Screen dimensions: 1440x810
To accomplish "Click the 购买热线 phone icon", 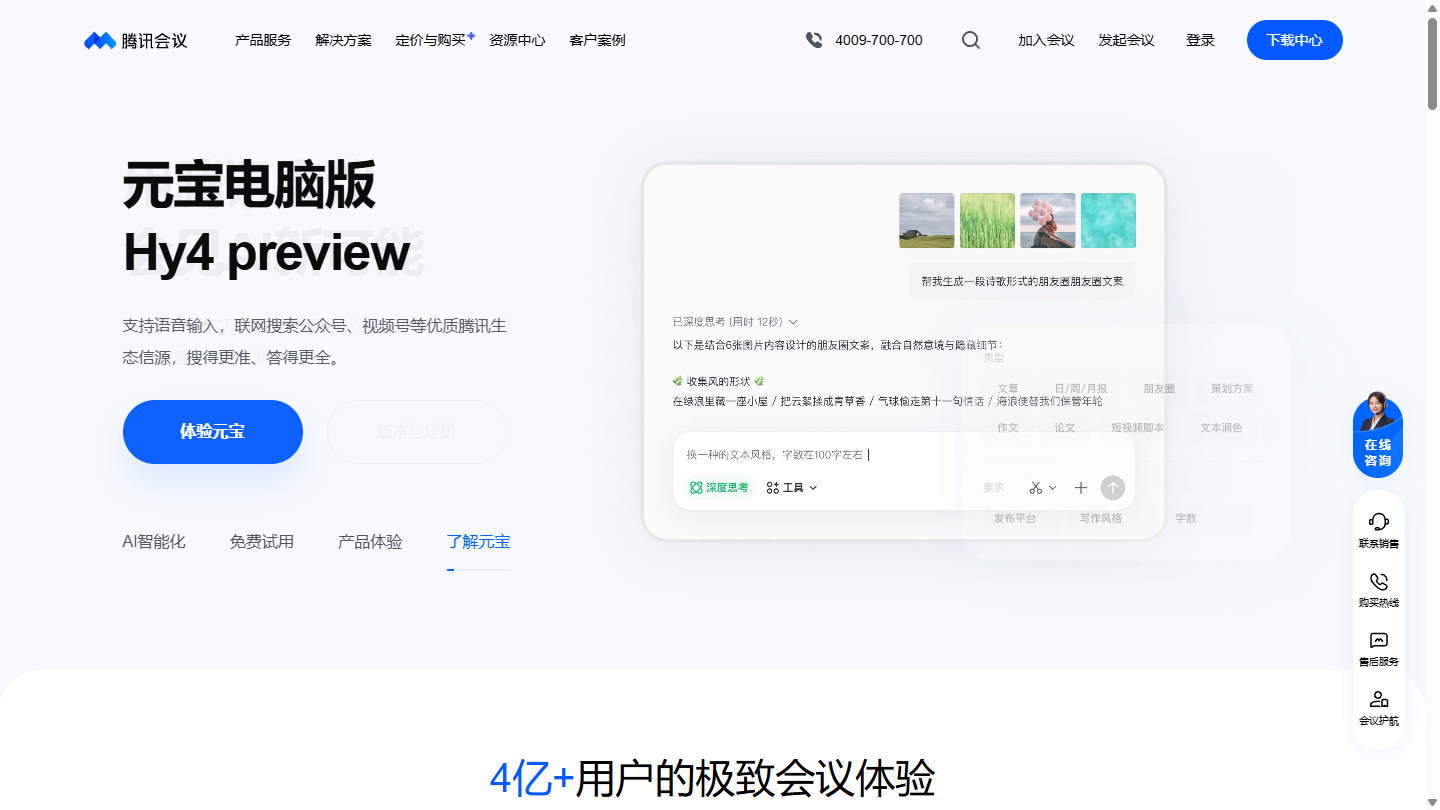I will point(1379,581).
